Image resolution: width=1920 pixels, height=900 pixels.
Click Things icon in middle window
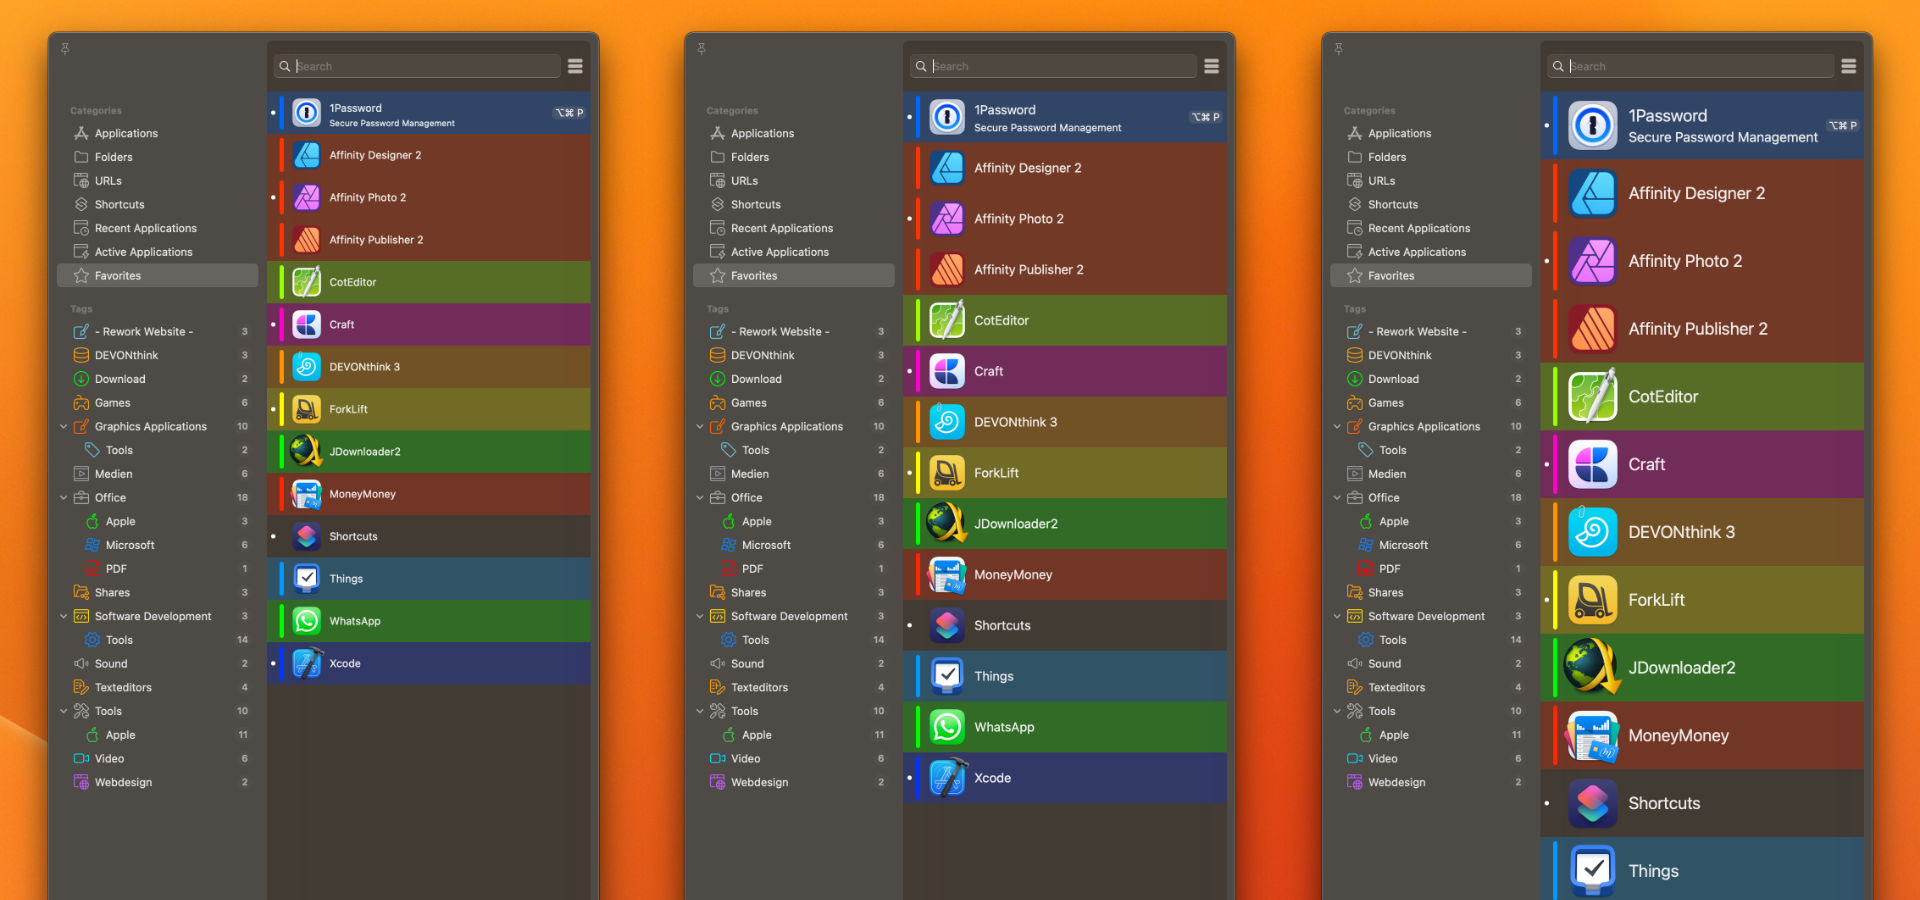click(x=947, y=676)
